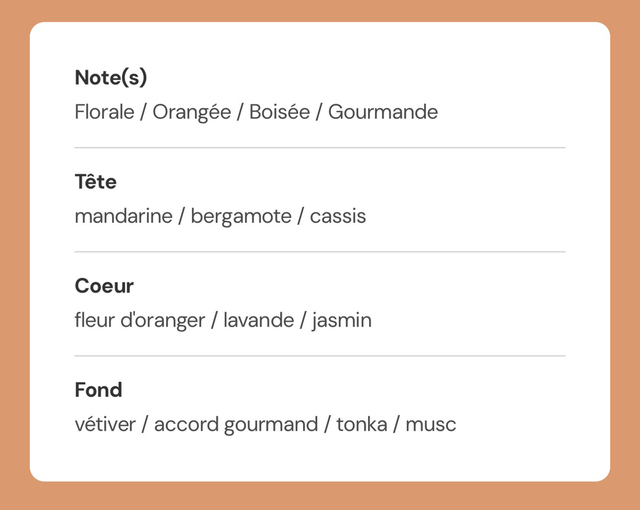Image resolution: width=640 pixels, height=510 pixels.
Task: Select vétiver in the Fond row
Action: [x=104, y=424]
